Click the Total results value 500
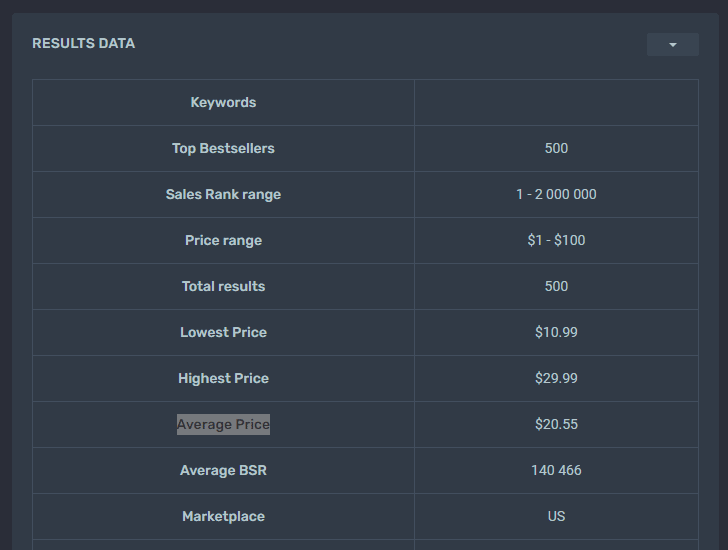The width and height of the screenshot is (728, 550). point(556,286)
